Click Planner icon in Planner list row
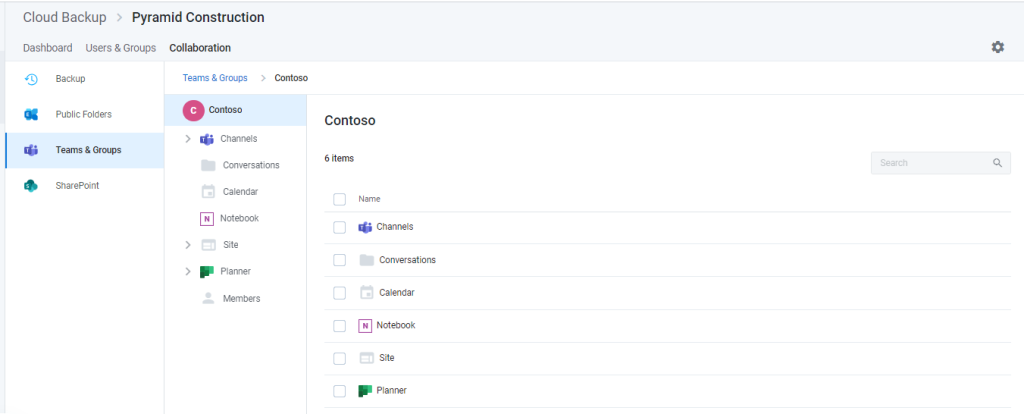 pyautogui.click(x=365, y=390)
